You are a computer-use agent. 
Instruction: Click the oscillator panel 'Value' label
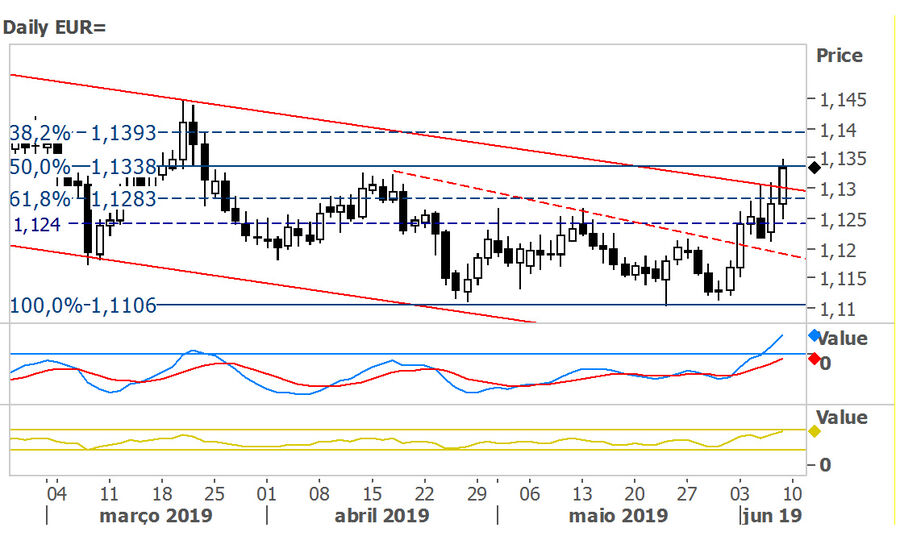click(x=842, y=338)
